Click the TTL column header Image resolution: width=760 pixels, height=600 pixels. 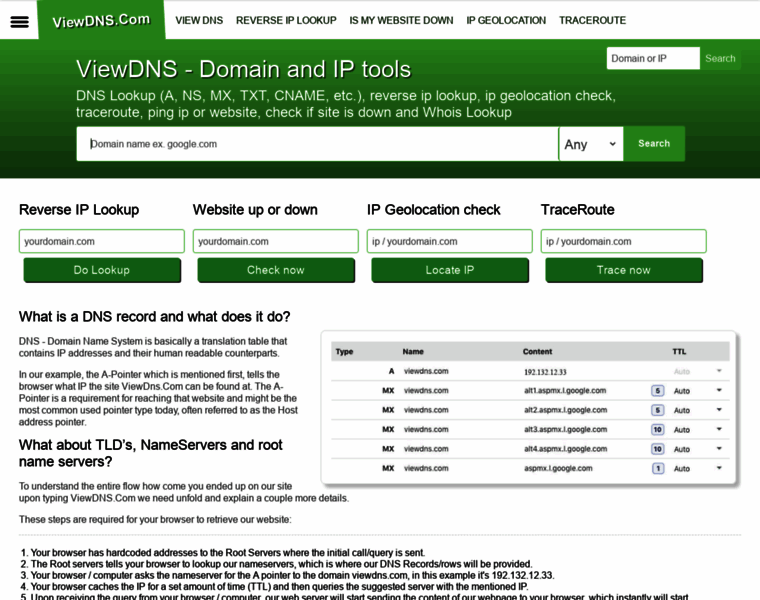click(x=679, y=351)
